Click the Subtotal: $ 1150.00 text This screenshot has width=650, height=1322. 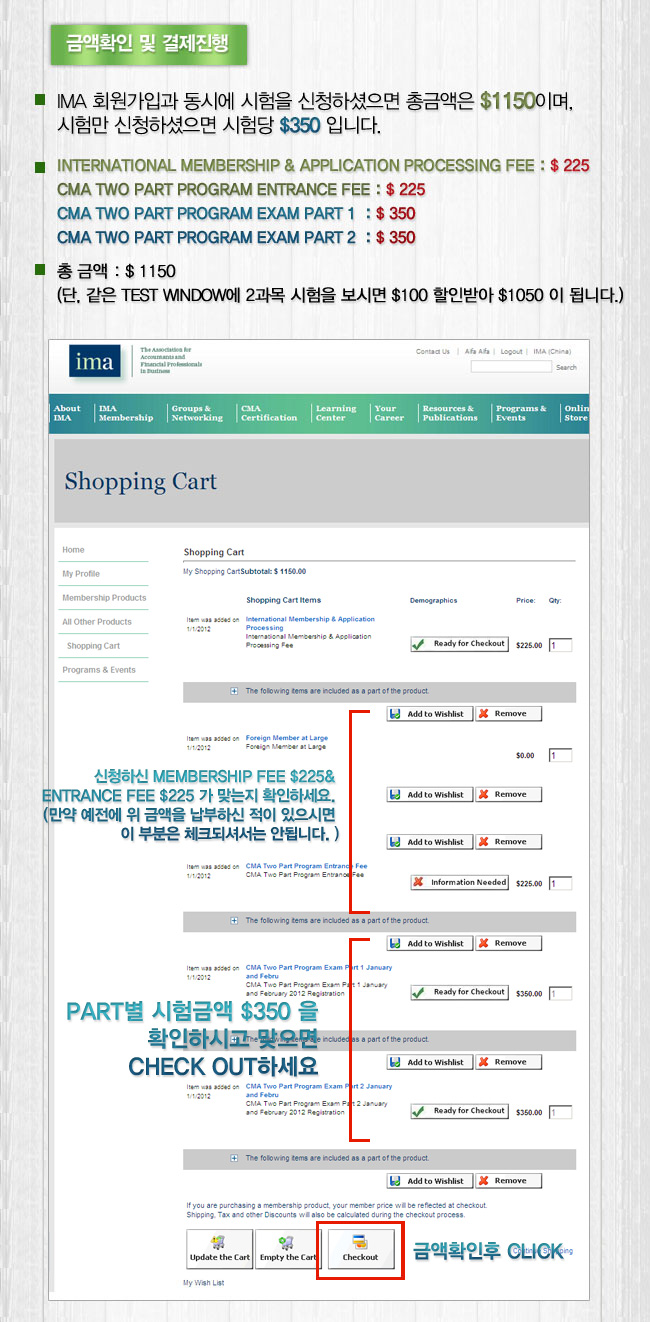(x=274, y=571)
